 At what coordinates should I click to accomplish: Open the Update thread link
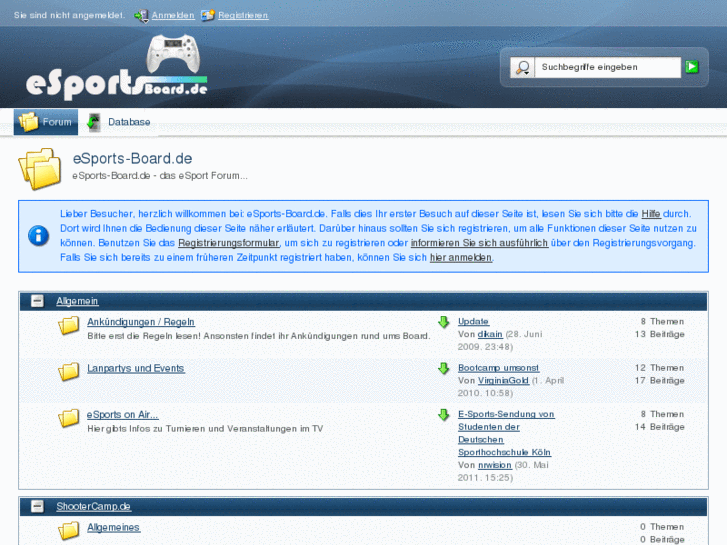tap(473, 321)
